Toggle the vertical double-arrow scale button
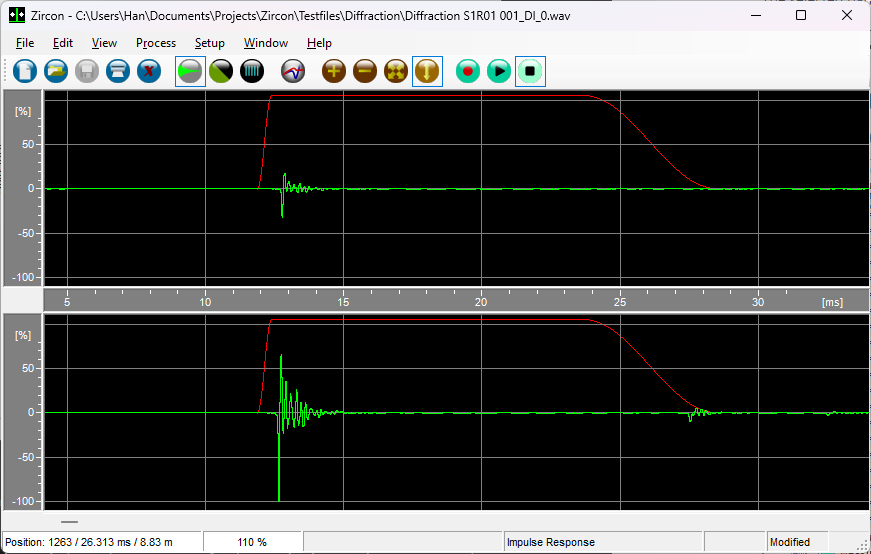The width and height of the screenshot is (871, 554). [x=427, y=71]
